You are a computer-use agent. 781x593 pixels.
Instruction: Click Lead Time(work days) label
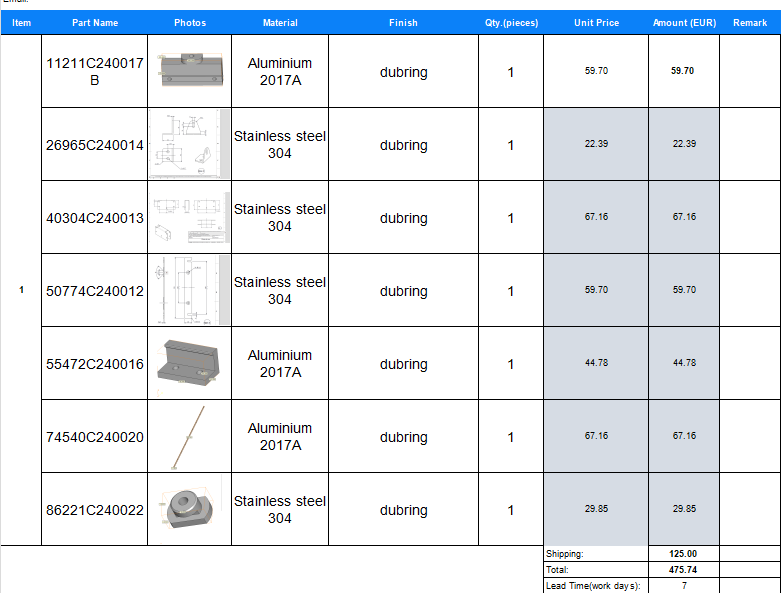(x=596, y=586)
